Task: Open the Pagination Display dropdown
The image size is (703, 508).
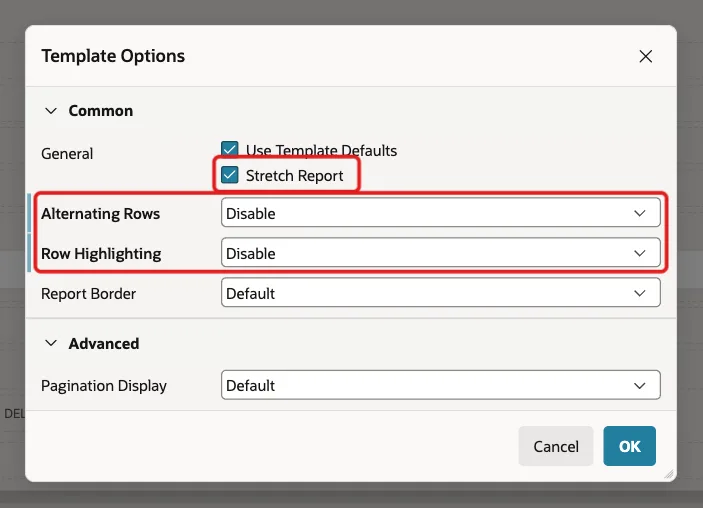Action: [x=440, y=385]
